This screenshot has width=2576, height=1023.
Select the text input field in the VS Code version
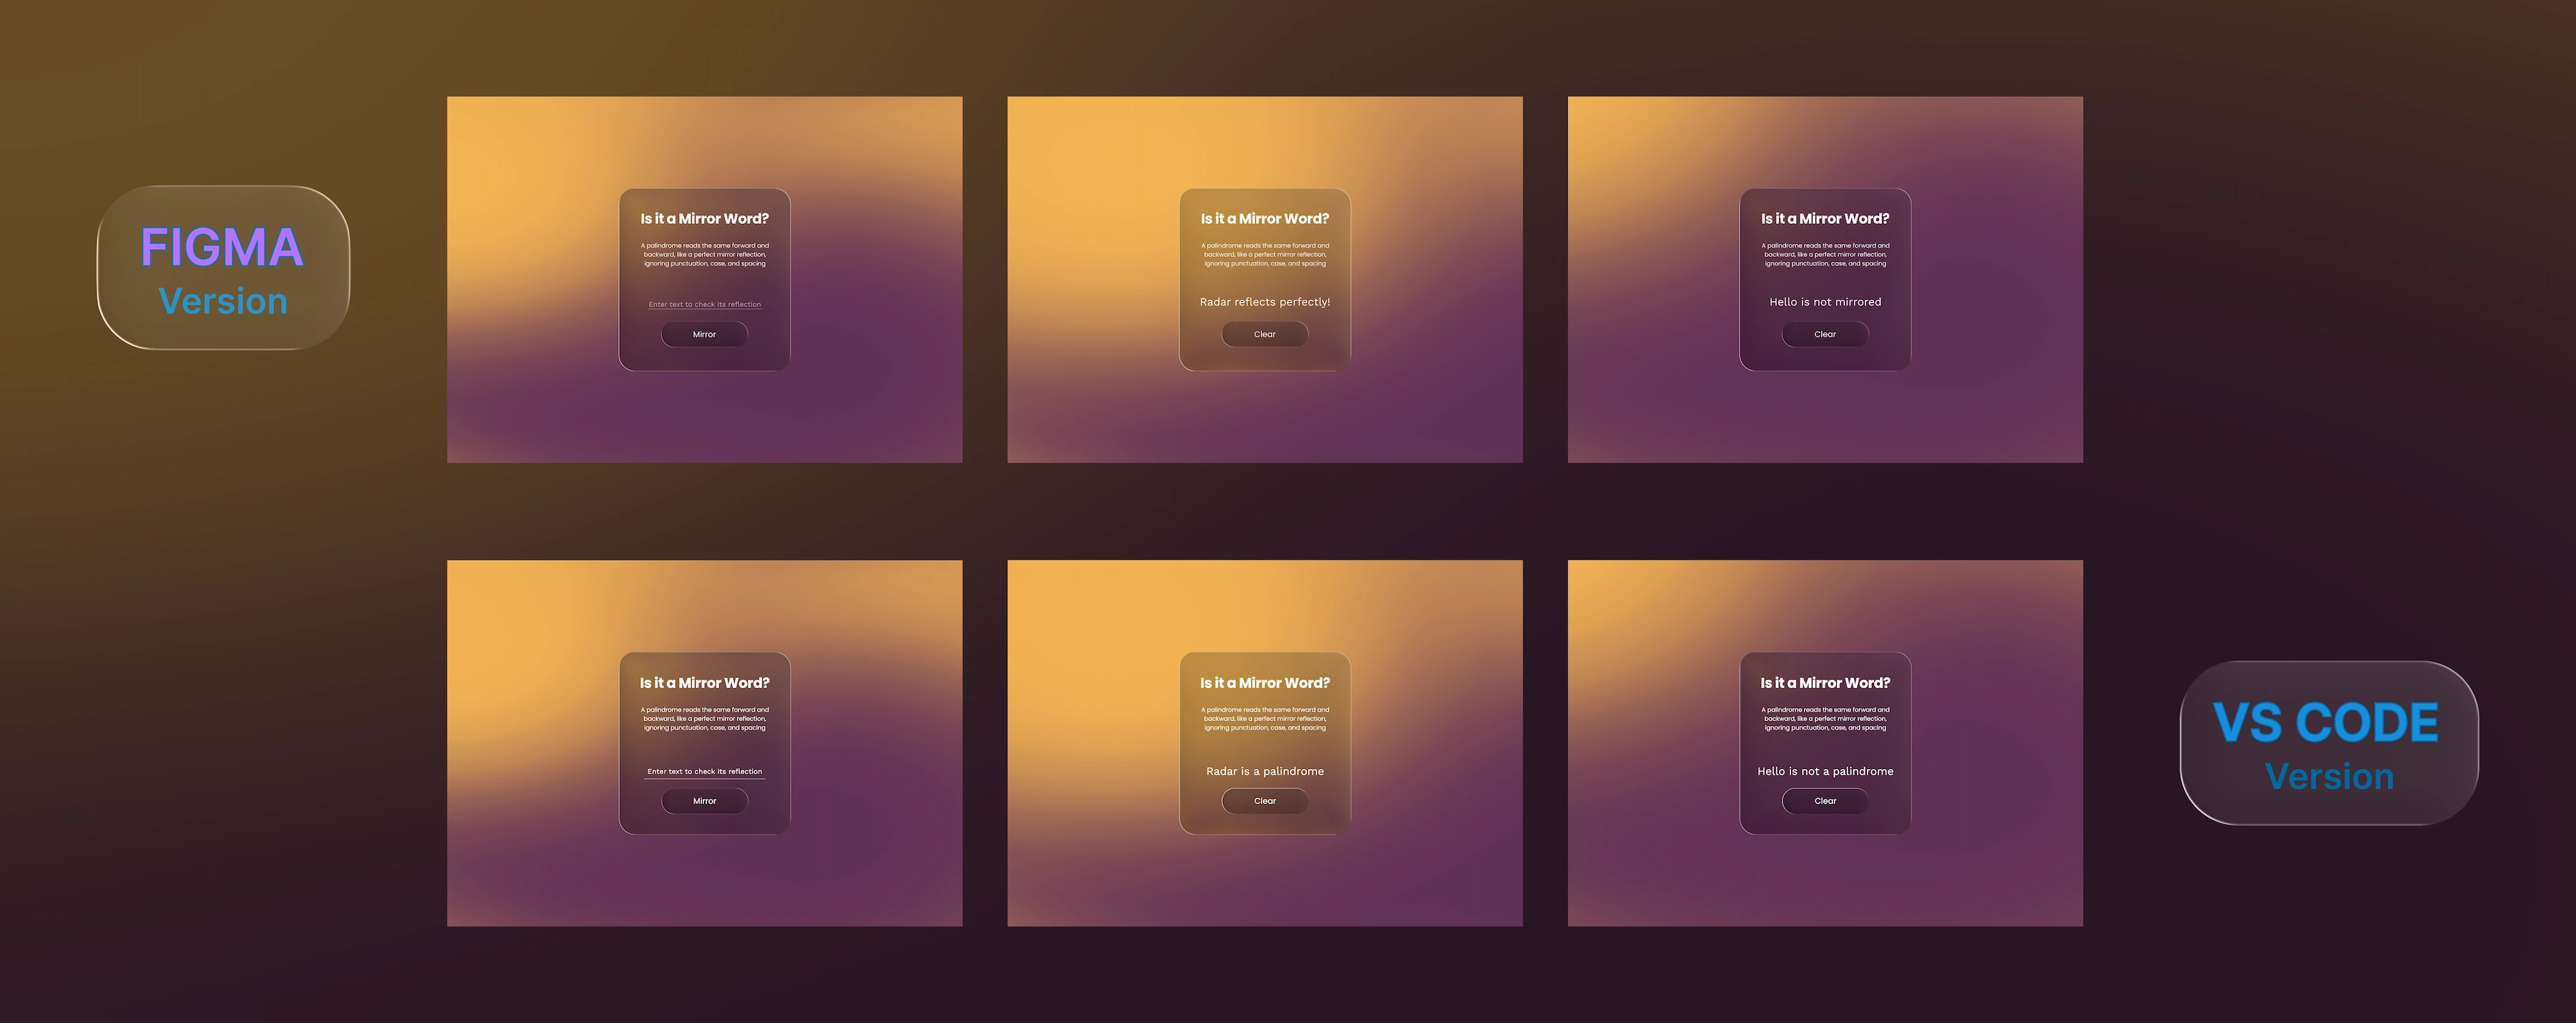tap(704, 771)
